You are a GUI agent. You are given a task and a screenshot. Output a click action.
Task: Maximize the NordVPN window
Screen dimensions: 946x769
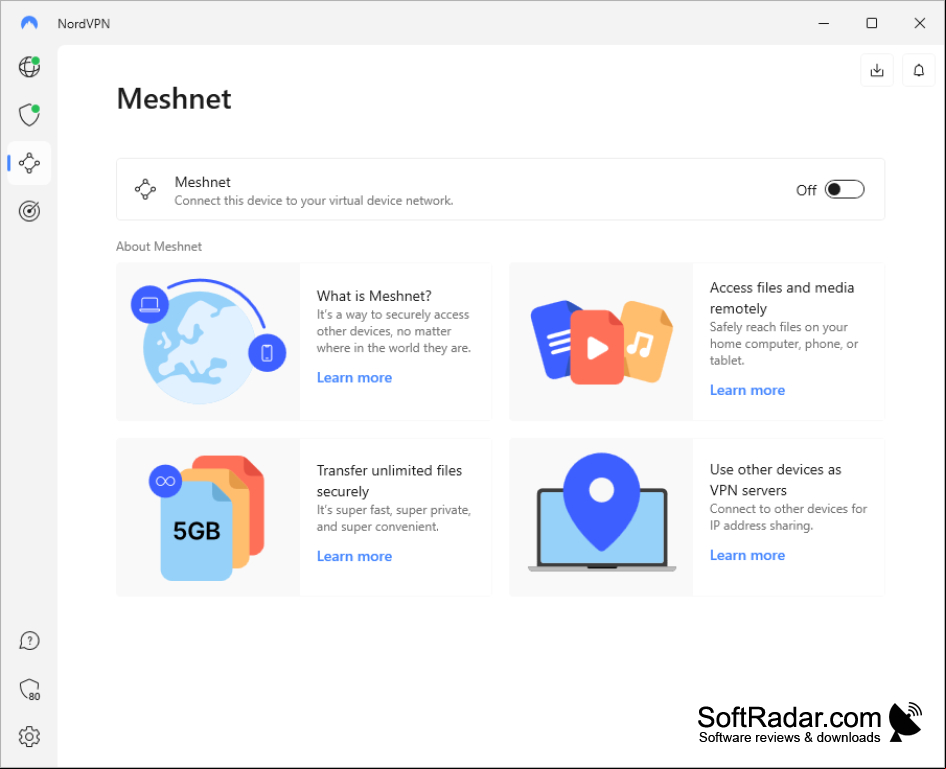coord(871,23)
